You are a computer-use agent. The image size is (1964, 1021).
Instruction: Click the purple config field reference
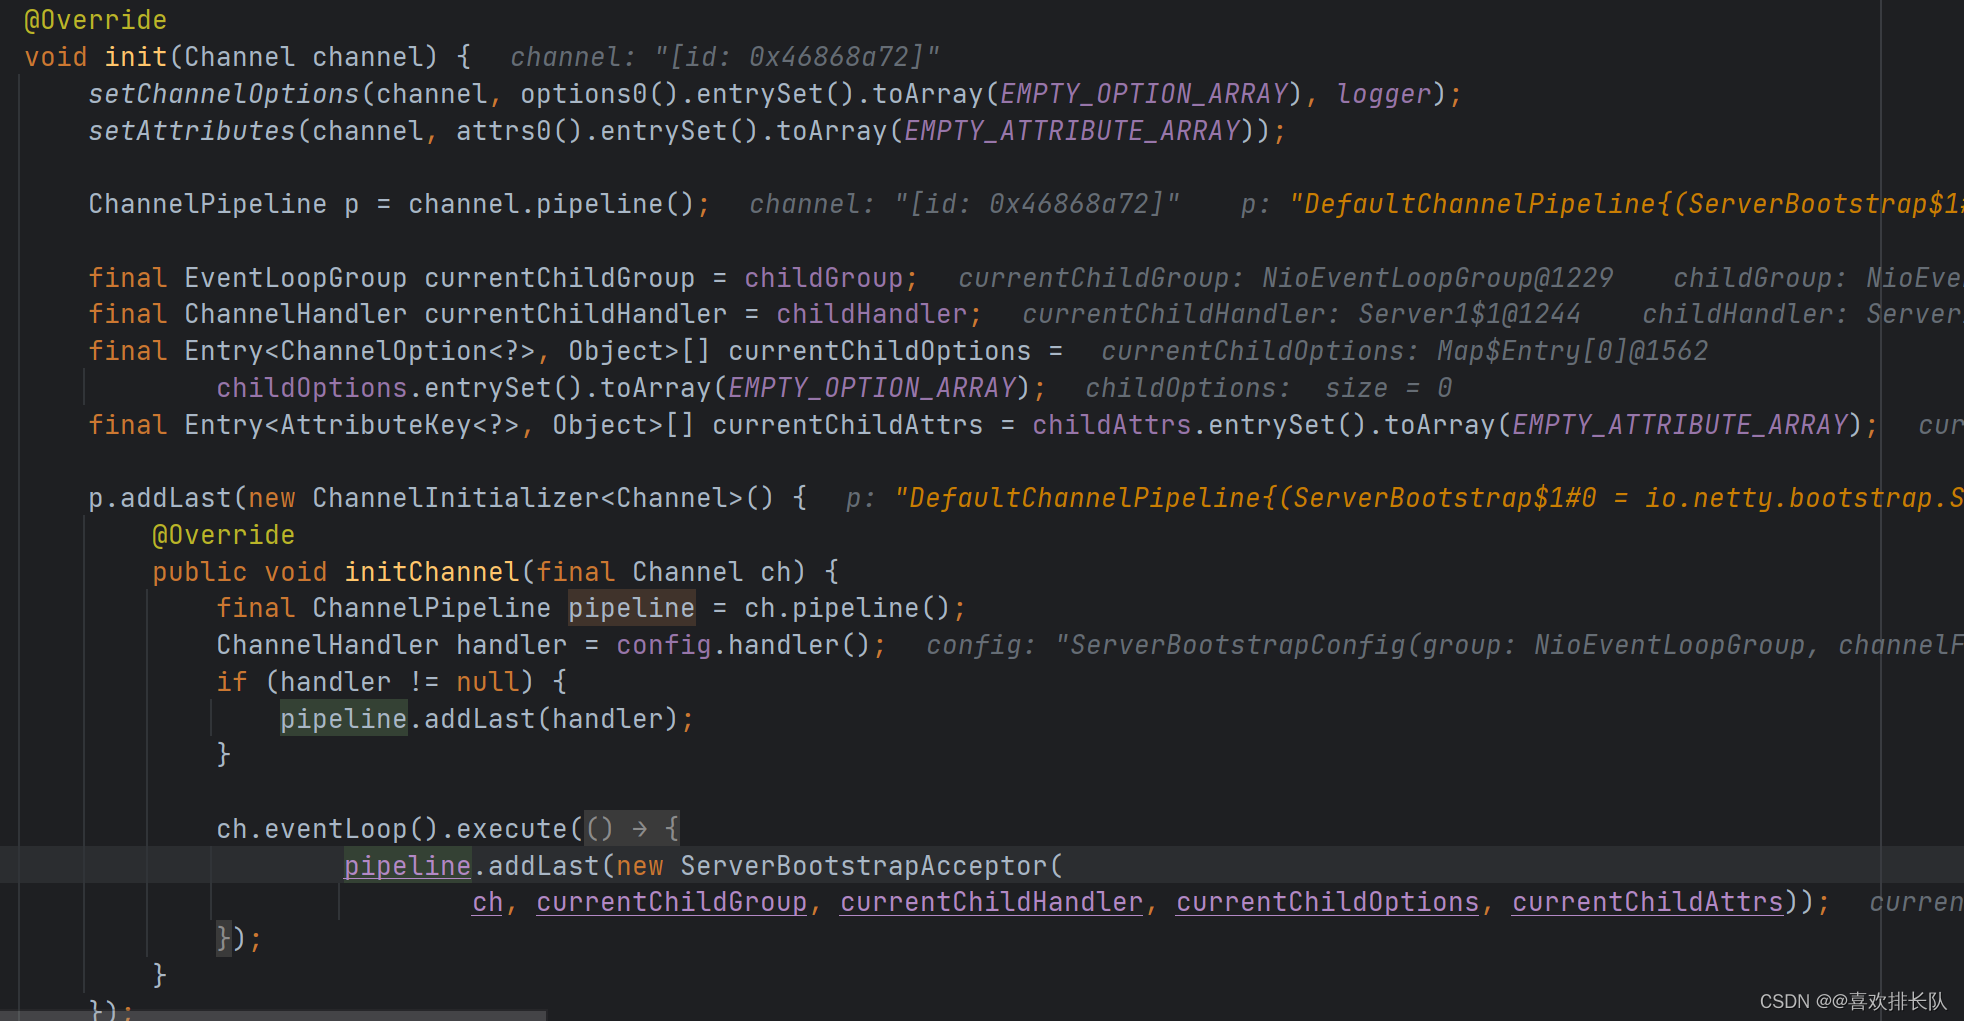coord(663,645)
